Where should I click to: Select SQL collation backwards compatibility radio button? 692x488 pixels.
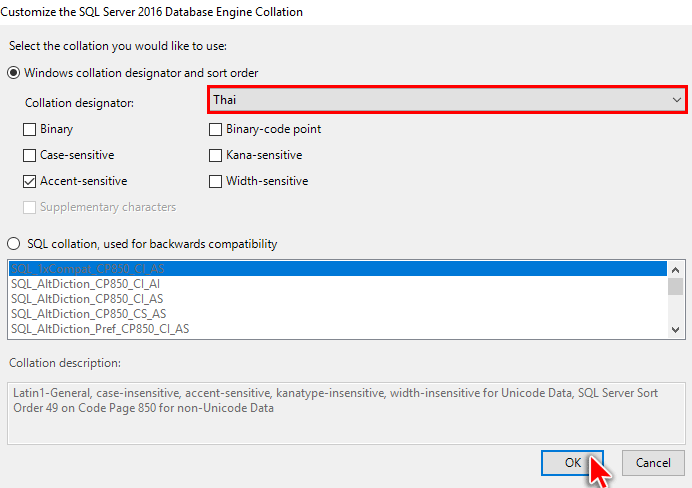click(14, 244)
